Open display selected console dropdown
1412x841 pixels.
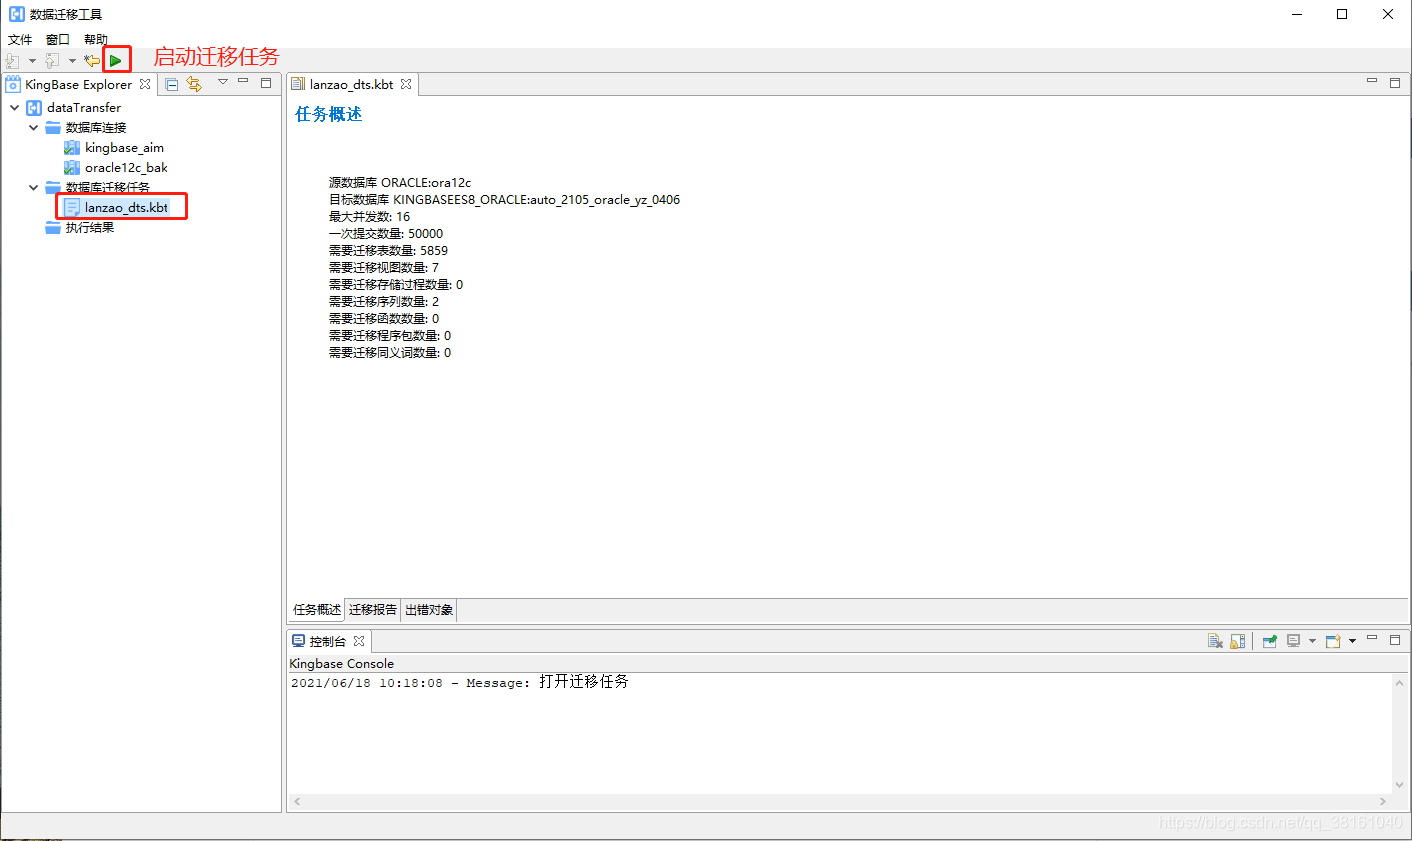click(1312, 641)
